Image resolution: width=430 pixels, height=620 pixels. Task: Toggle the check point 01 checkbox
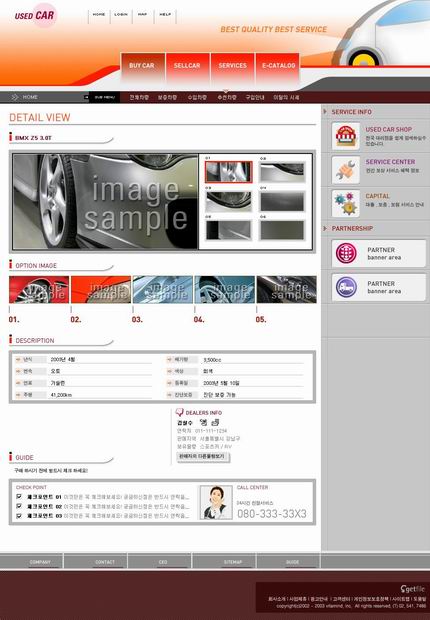[19, 497]
